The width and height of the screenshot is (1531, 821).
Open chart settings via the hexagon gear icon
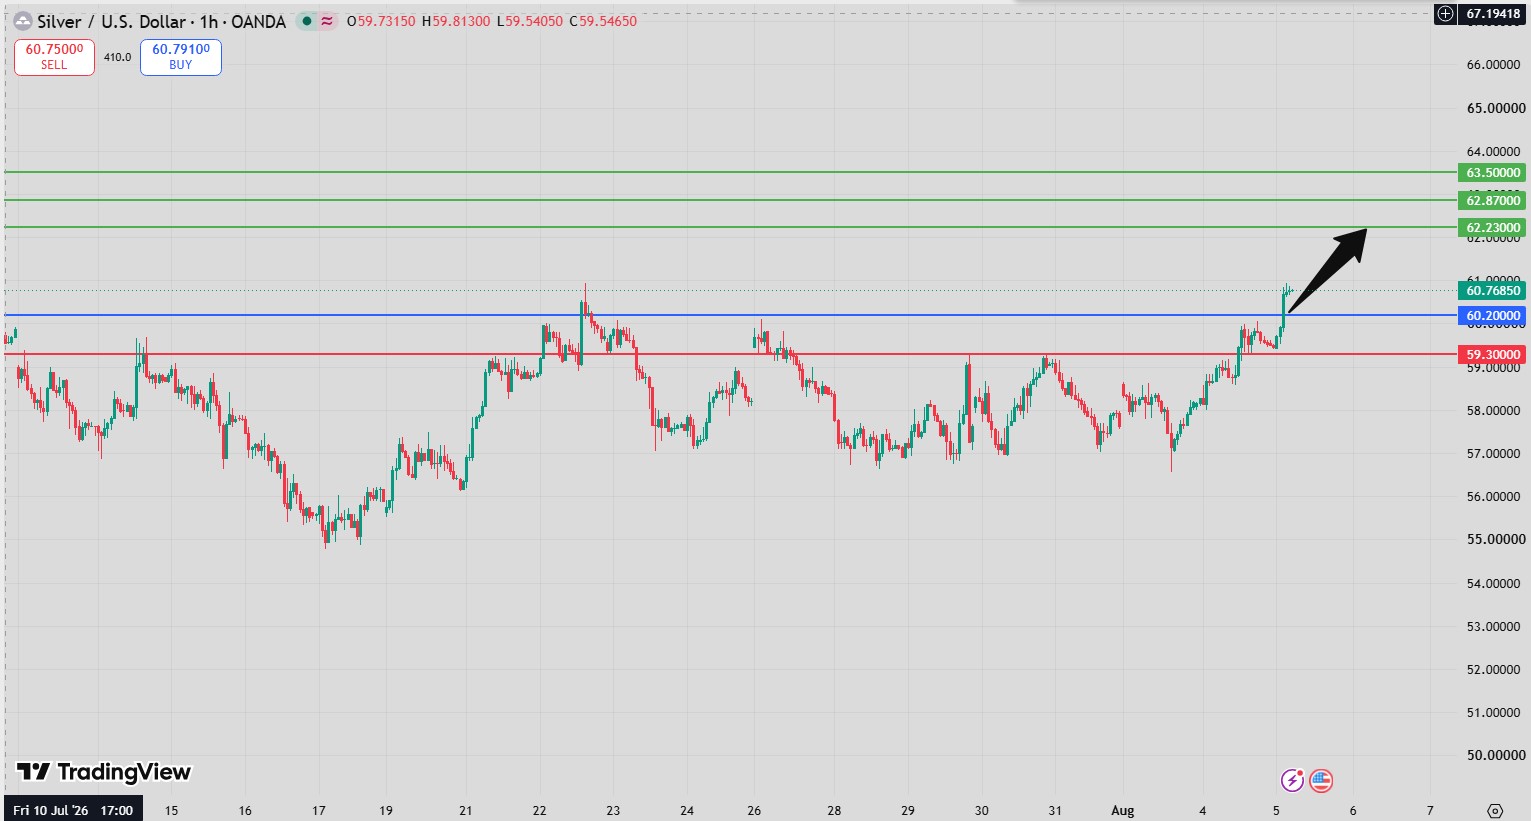point(1495,810)
